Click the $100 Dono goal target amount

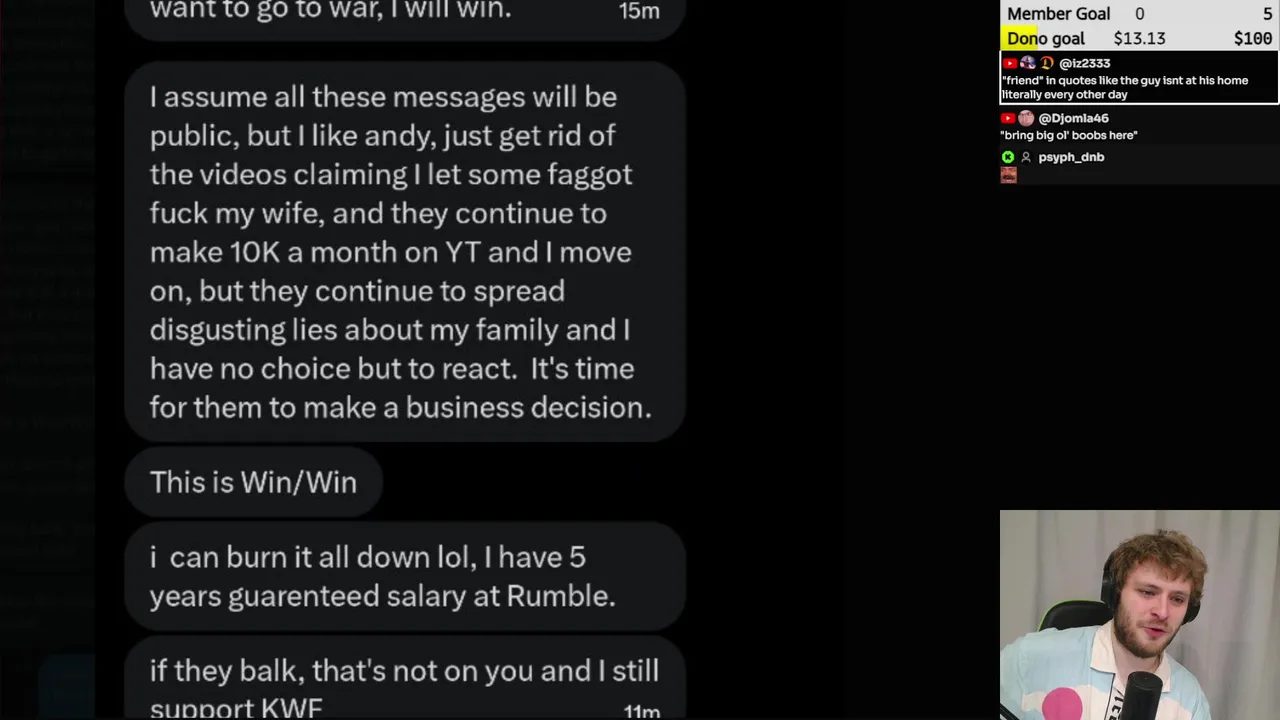click(x=1252, y=38)
